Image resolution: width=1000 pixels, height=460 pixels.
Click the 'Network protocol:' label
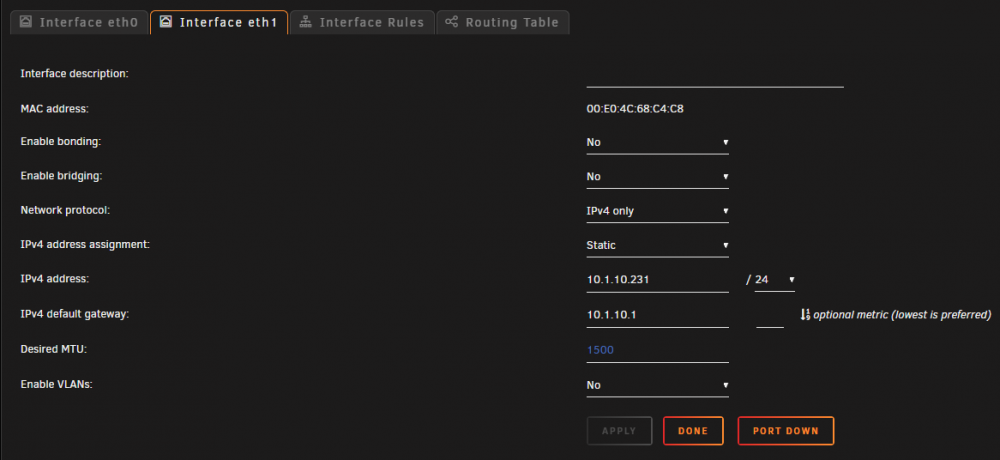65,211
